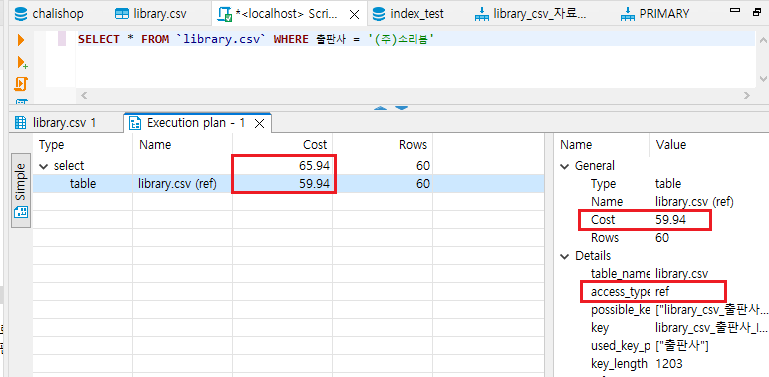Click the library.csv (ref) name cell
This screenshot has height=377, width=769.
(178, 184)
